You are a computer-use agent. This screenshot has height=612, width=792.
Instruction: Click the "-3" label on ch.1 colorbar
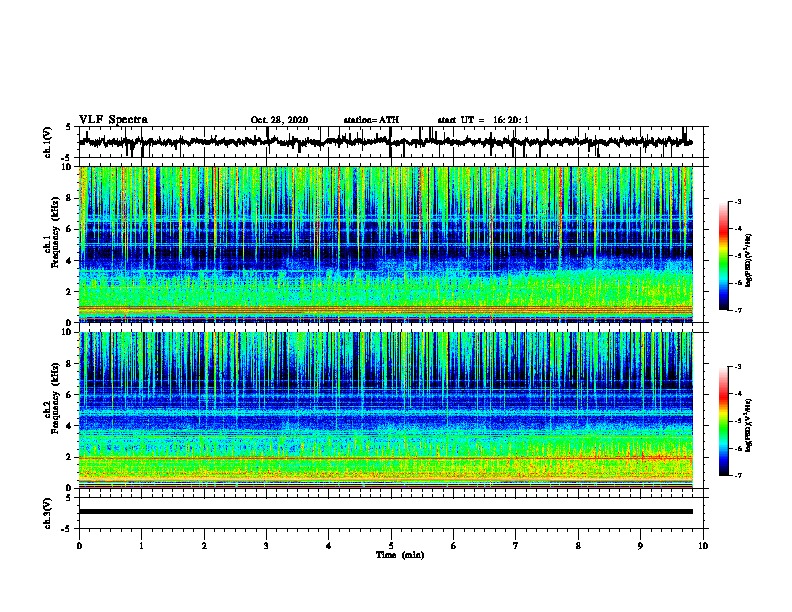point(737,201)
